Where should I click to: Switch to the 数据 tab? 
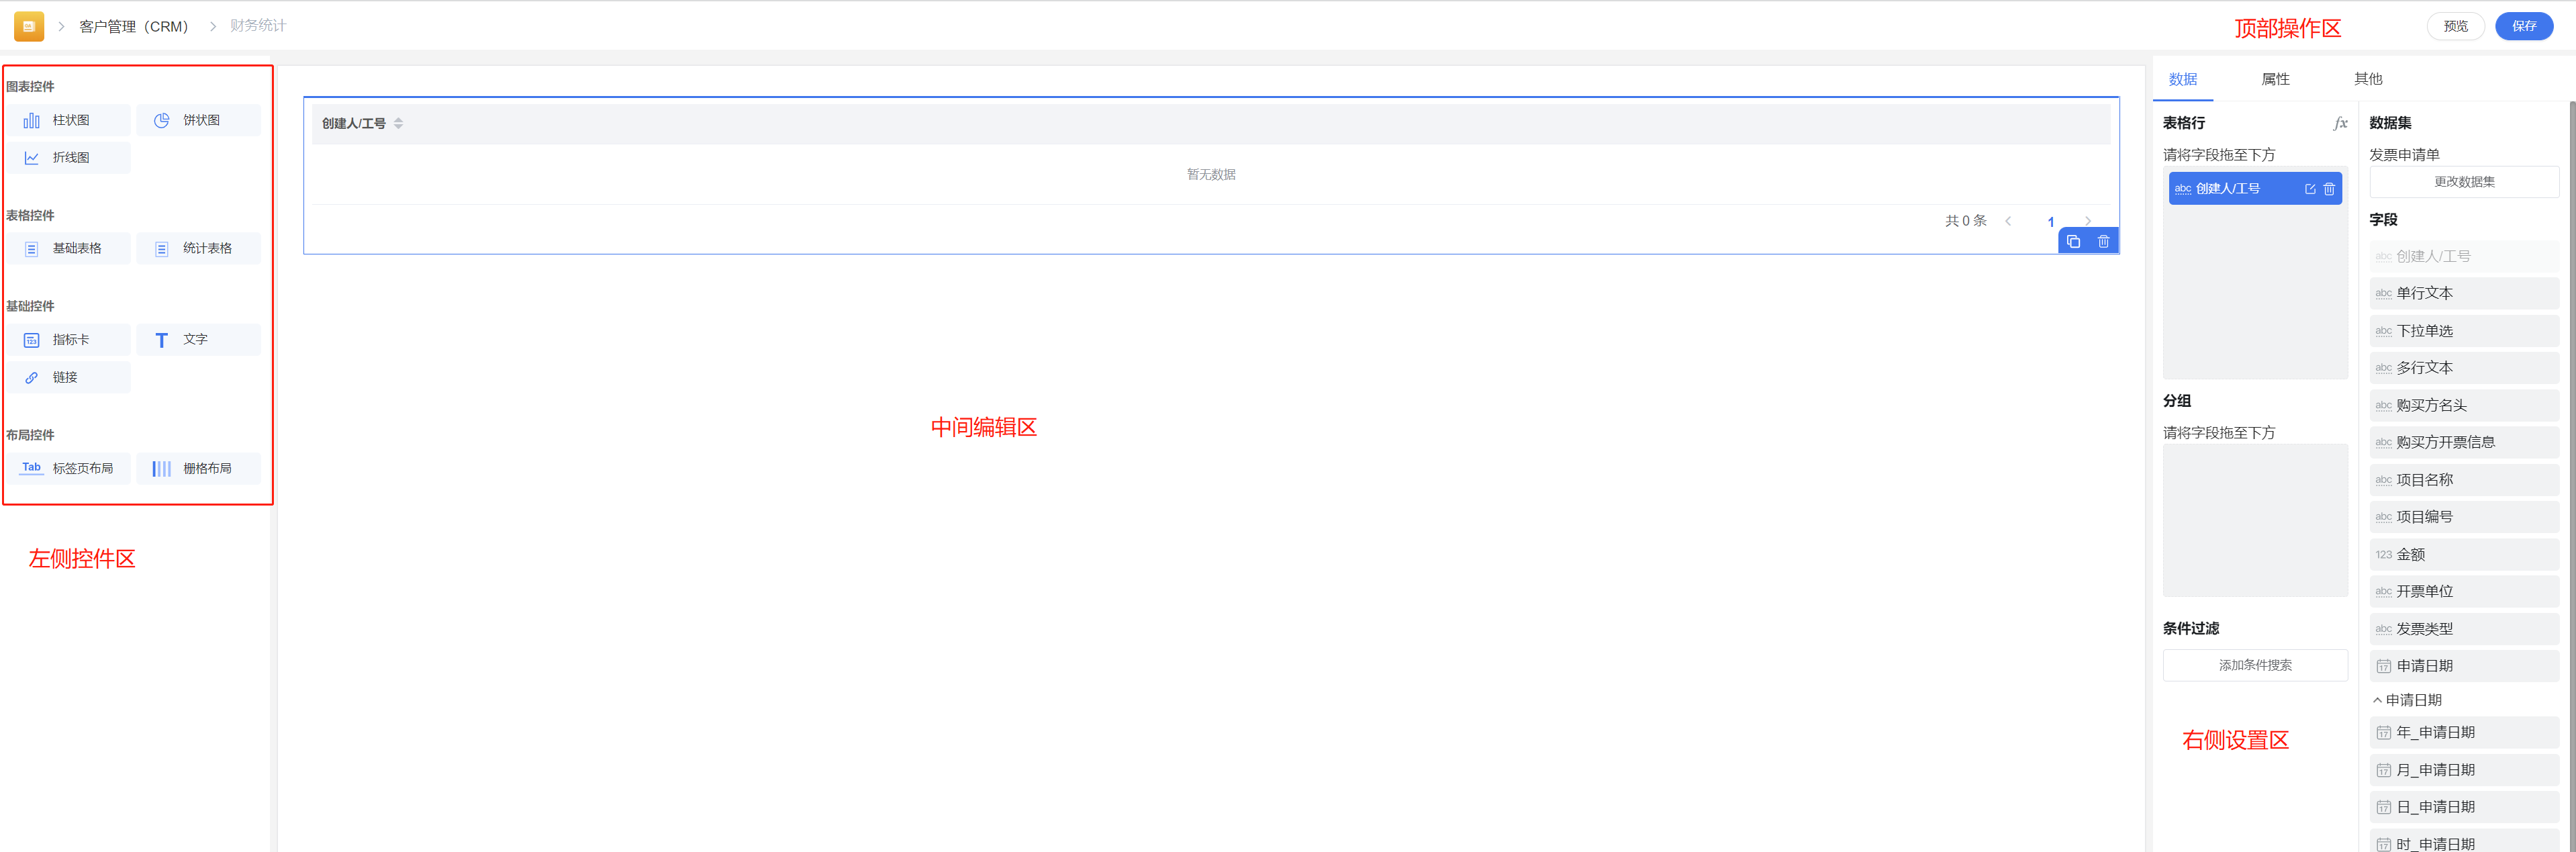pos(2182,79)
